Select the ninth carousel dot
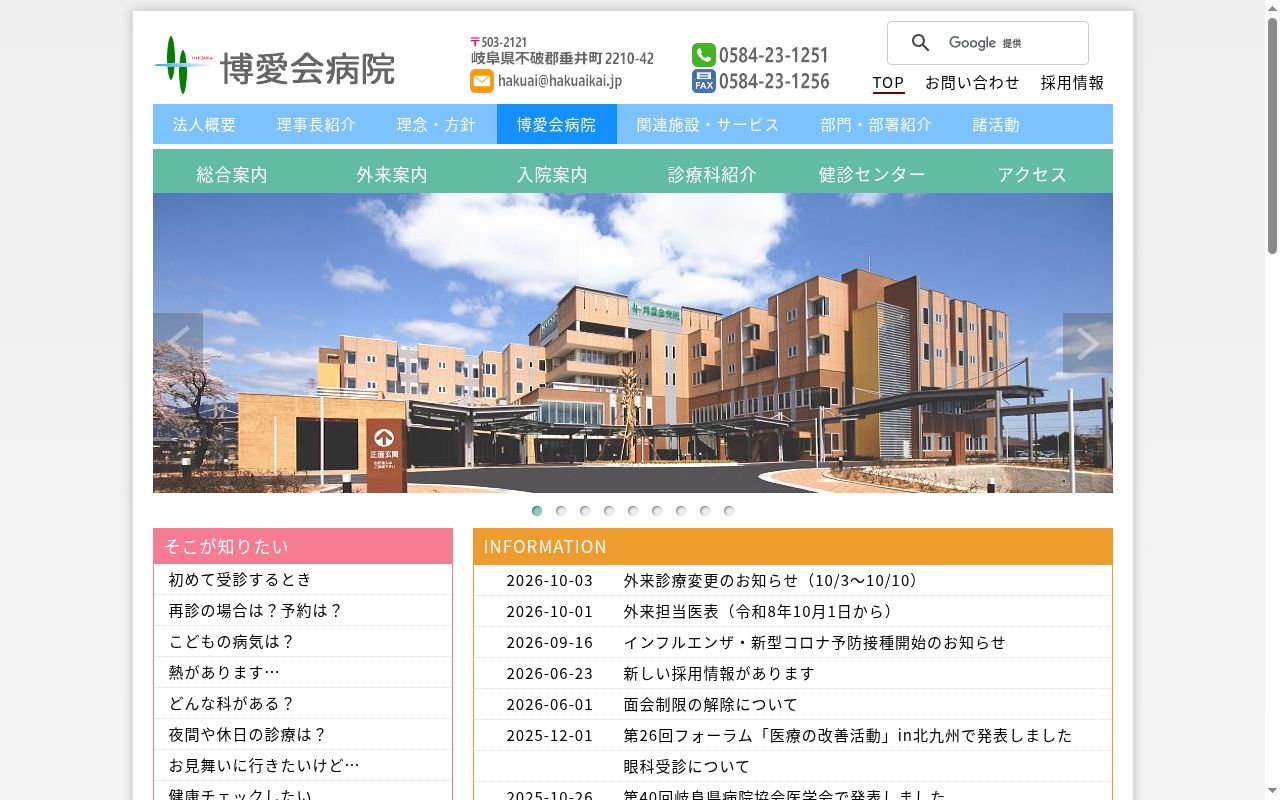This screenshot has height=800, width=1280. coord(729,511)
